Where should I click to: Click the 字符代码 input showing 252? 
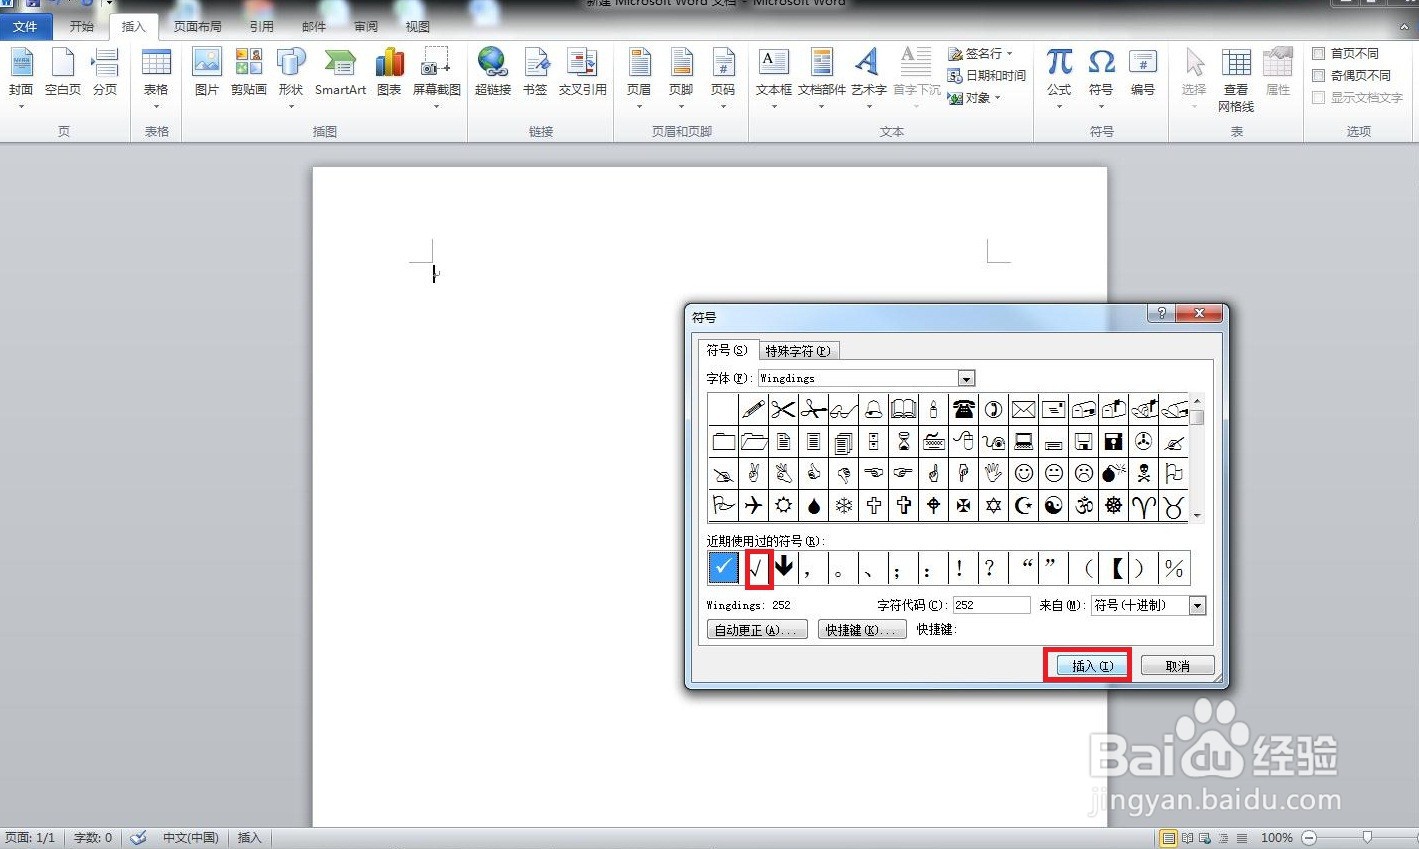[x=990, y=605]
